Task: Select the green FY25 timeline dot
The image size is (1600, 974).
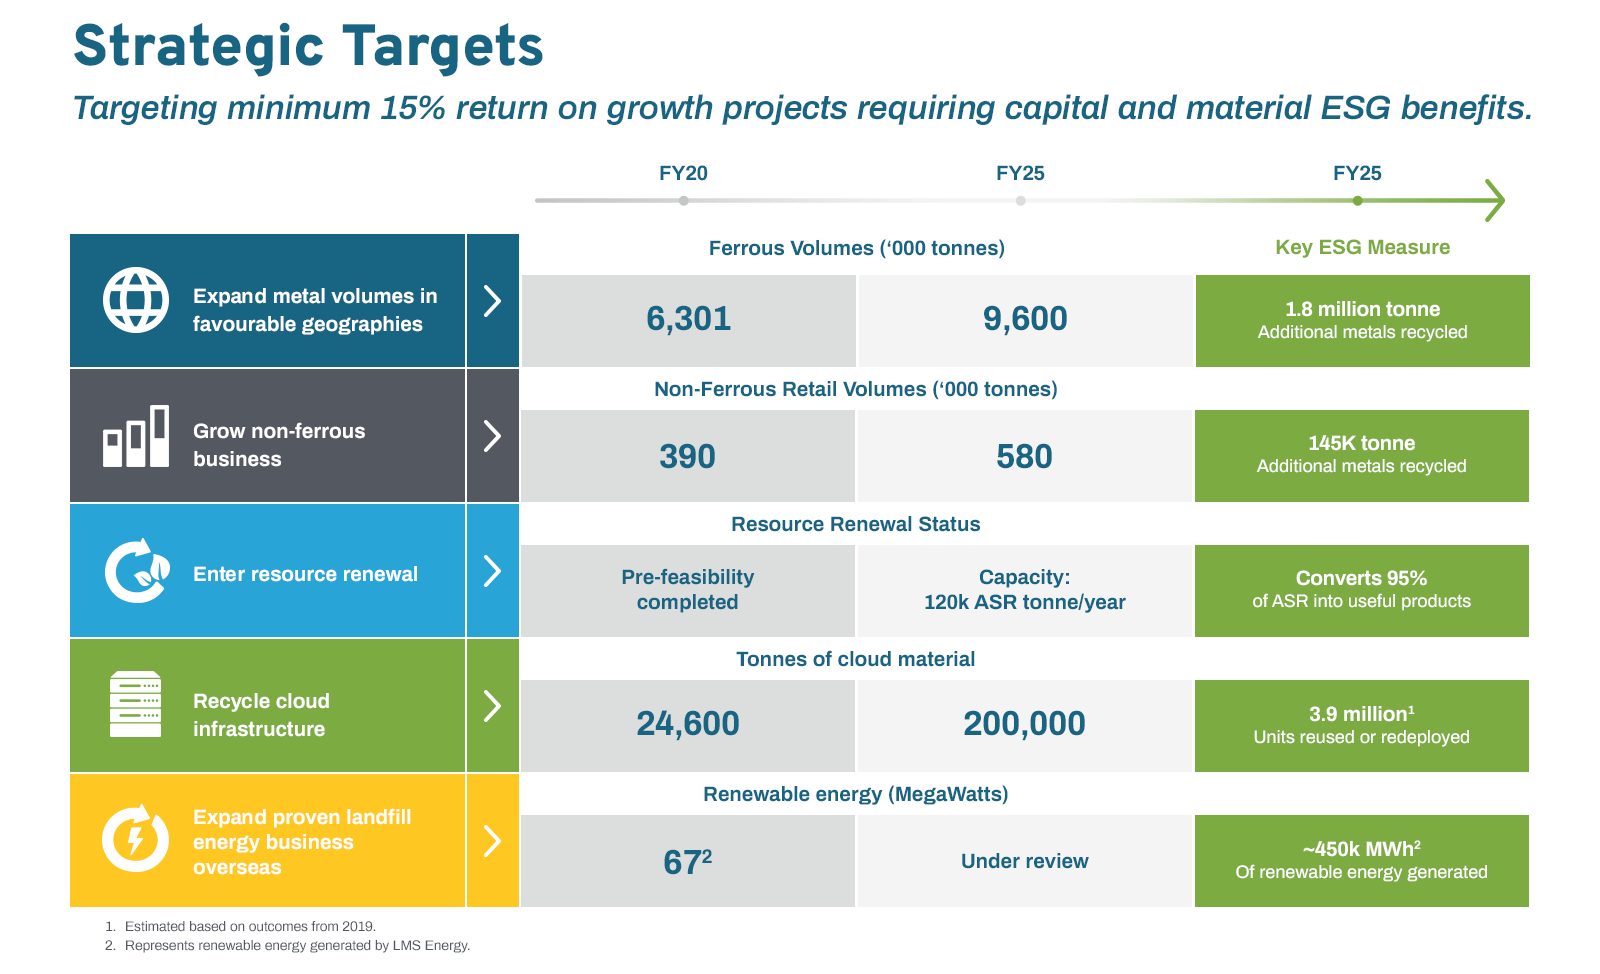Action: click(x=1357, y=201)
